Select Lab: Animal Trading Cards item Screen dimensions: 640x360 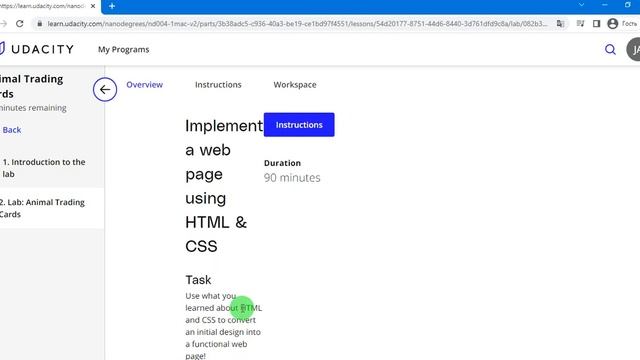[52, 208]
